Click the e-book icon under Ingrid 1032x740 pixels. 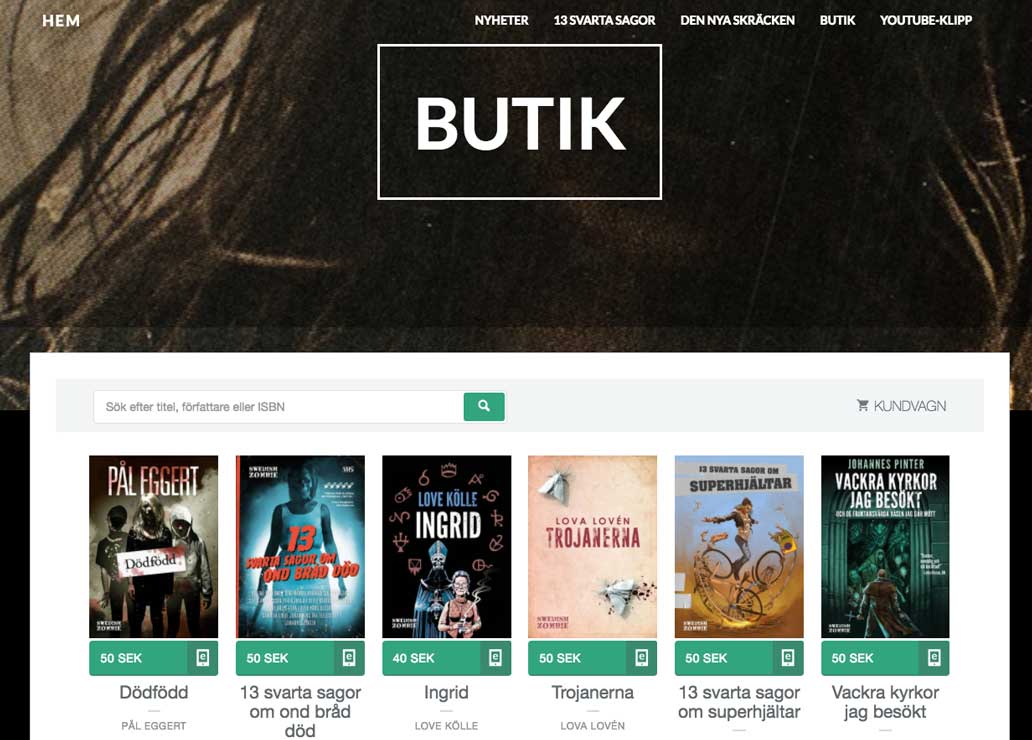(495, 658)
